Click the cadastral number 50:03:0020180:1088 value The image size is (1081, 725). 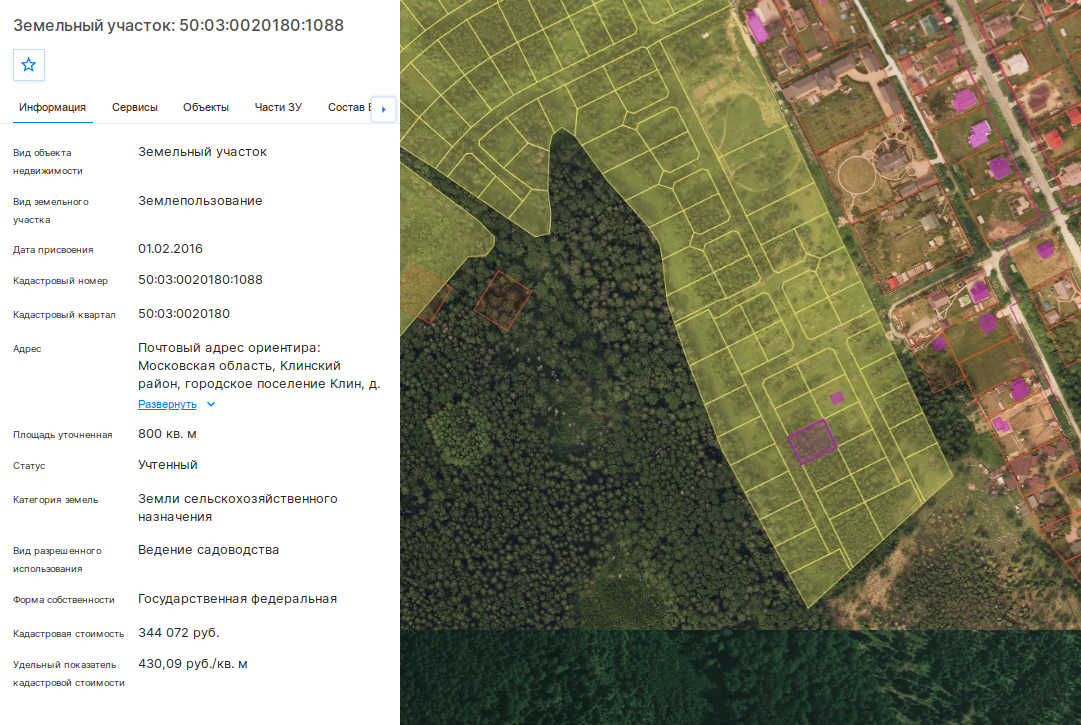200,280
